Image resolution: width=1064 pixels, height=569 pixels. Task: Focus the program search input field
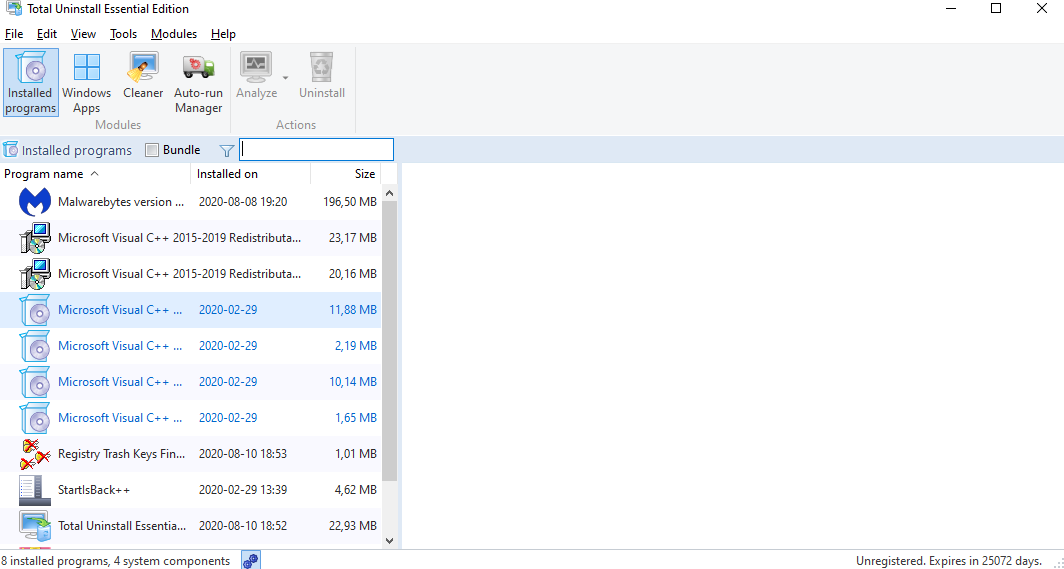(x=316, y=149)
